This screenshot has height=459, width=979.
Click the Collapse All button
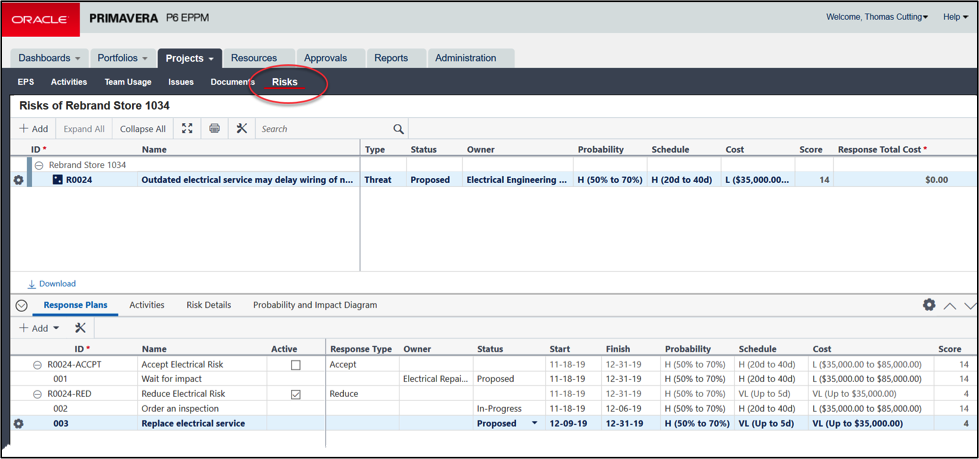(143, 129)
